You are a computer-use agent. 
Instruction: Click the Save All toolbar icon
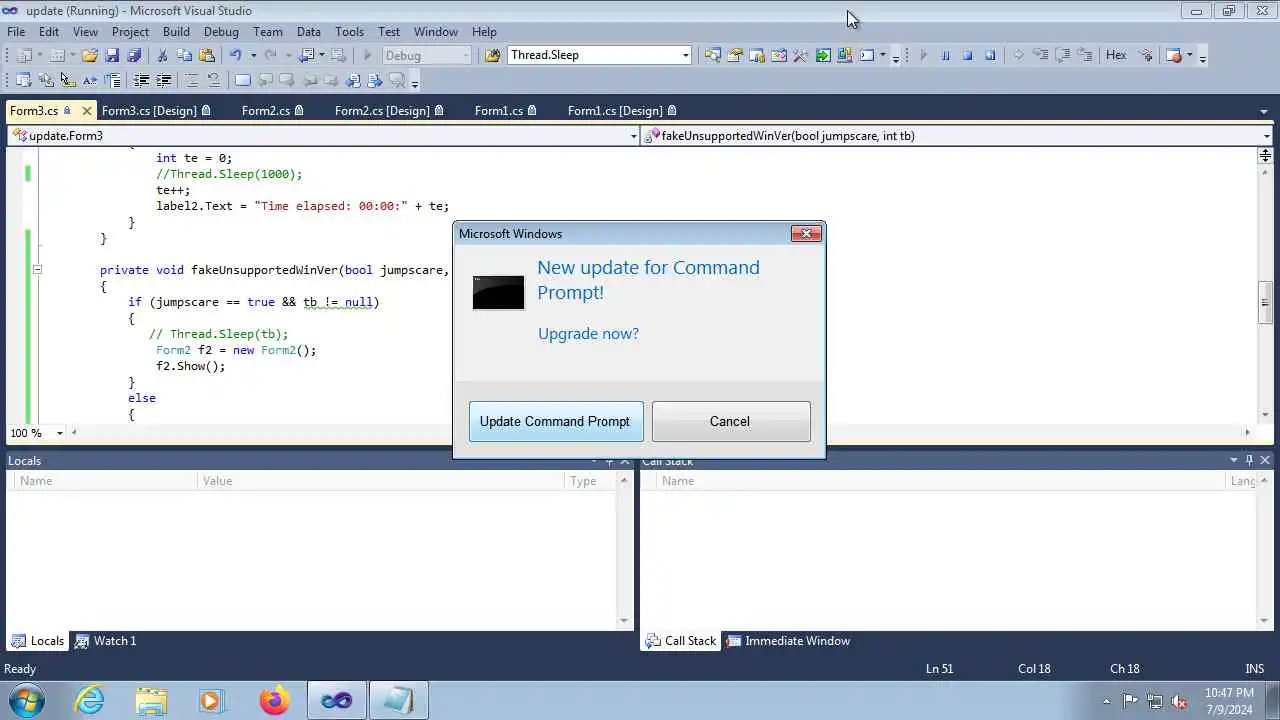pyautogui.click(x=134, y=56)
